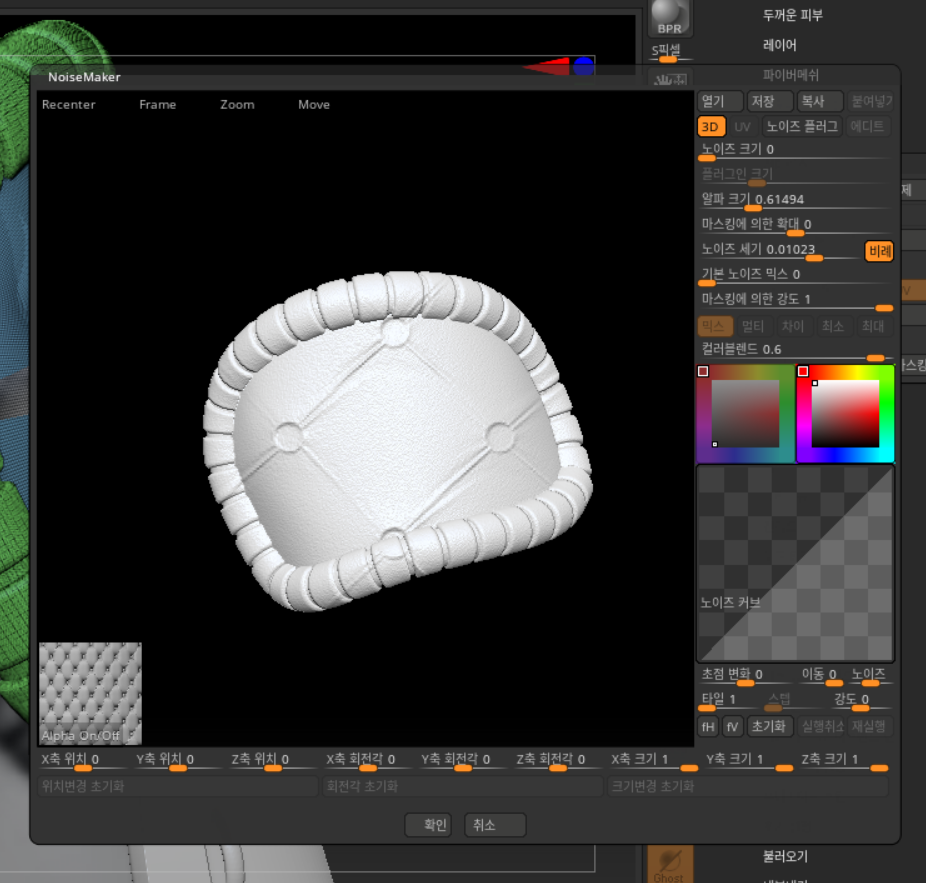Screen dimensions: 926x883
Task: Adjust the 노이즈 세기 slider
Action: coord(780,251)
